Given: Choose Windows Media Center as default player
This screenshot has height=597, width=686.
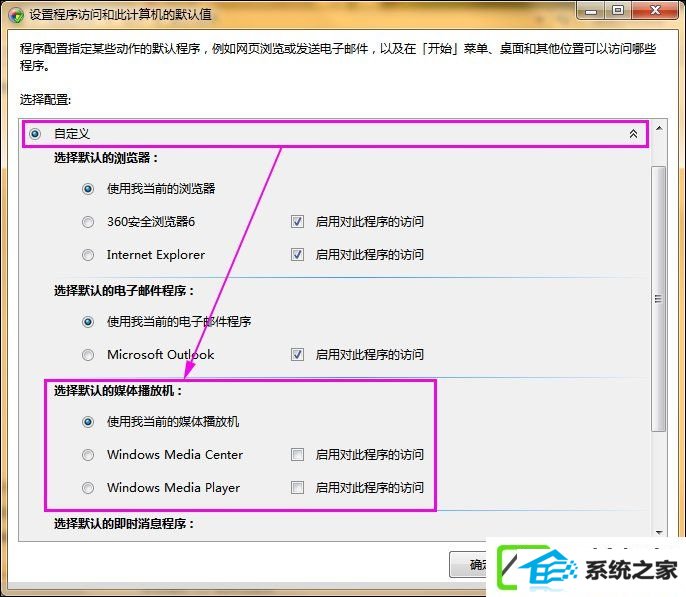Looking at the screenshot, I should click(88, 455).
